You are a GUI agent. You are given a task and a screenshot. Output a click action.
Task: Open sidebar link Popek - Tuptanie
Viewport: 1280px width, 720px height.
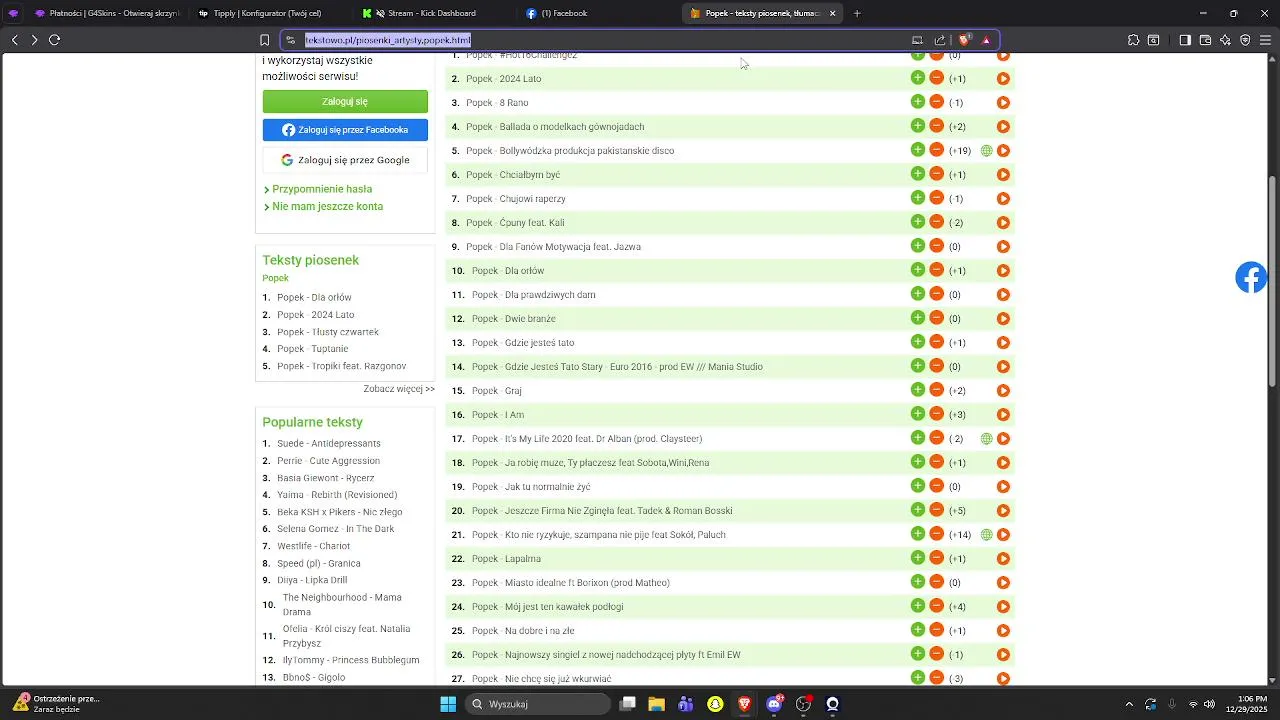click(313, 349)
